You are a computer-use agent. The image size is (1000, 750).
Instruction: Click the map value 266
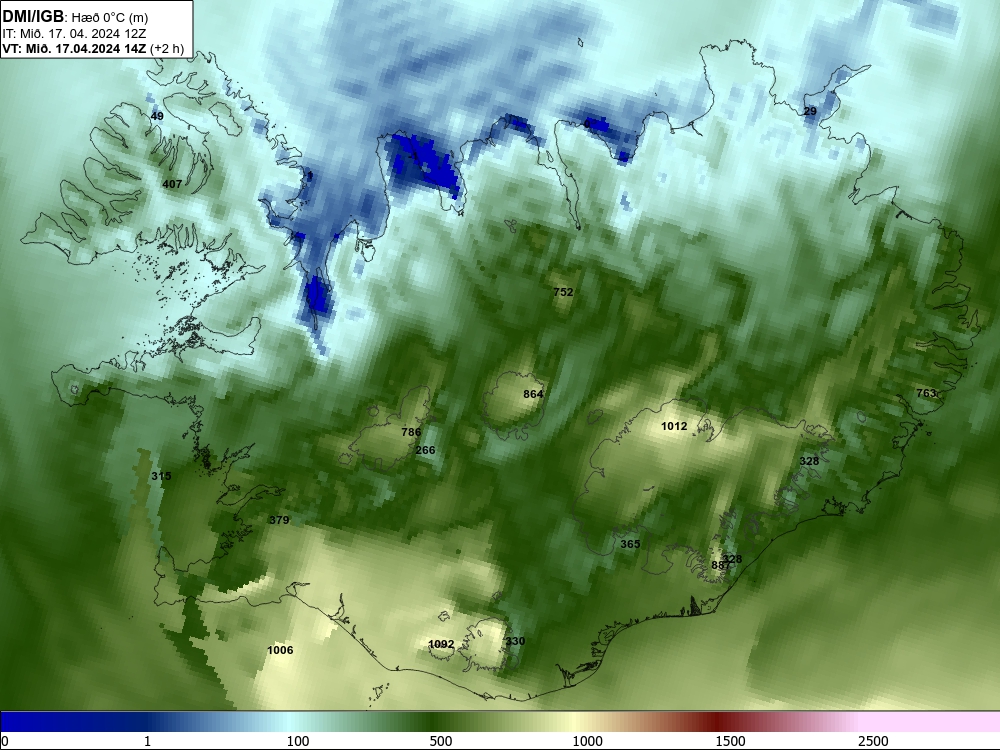(425, 450)
